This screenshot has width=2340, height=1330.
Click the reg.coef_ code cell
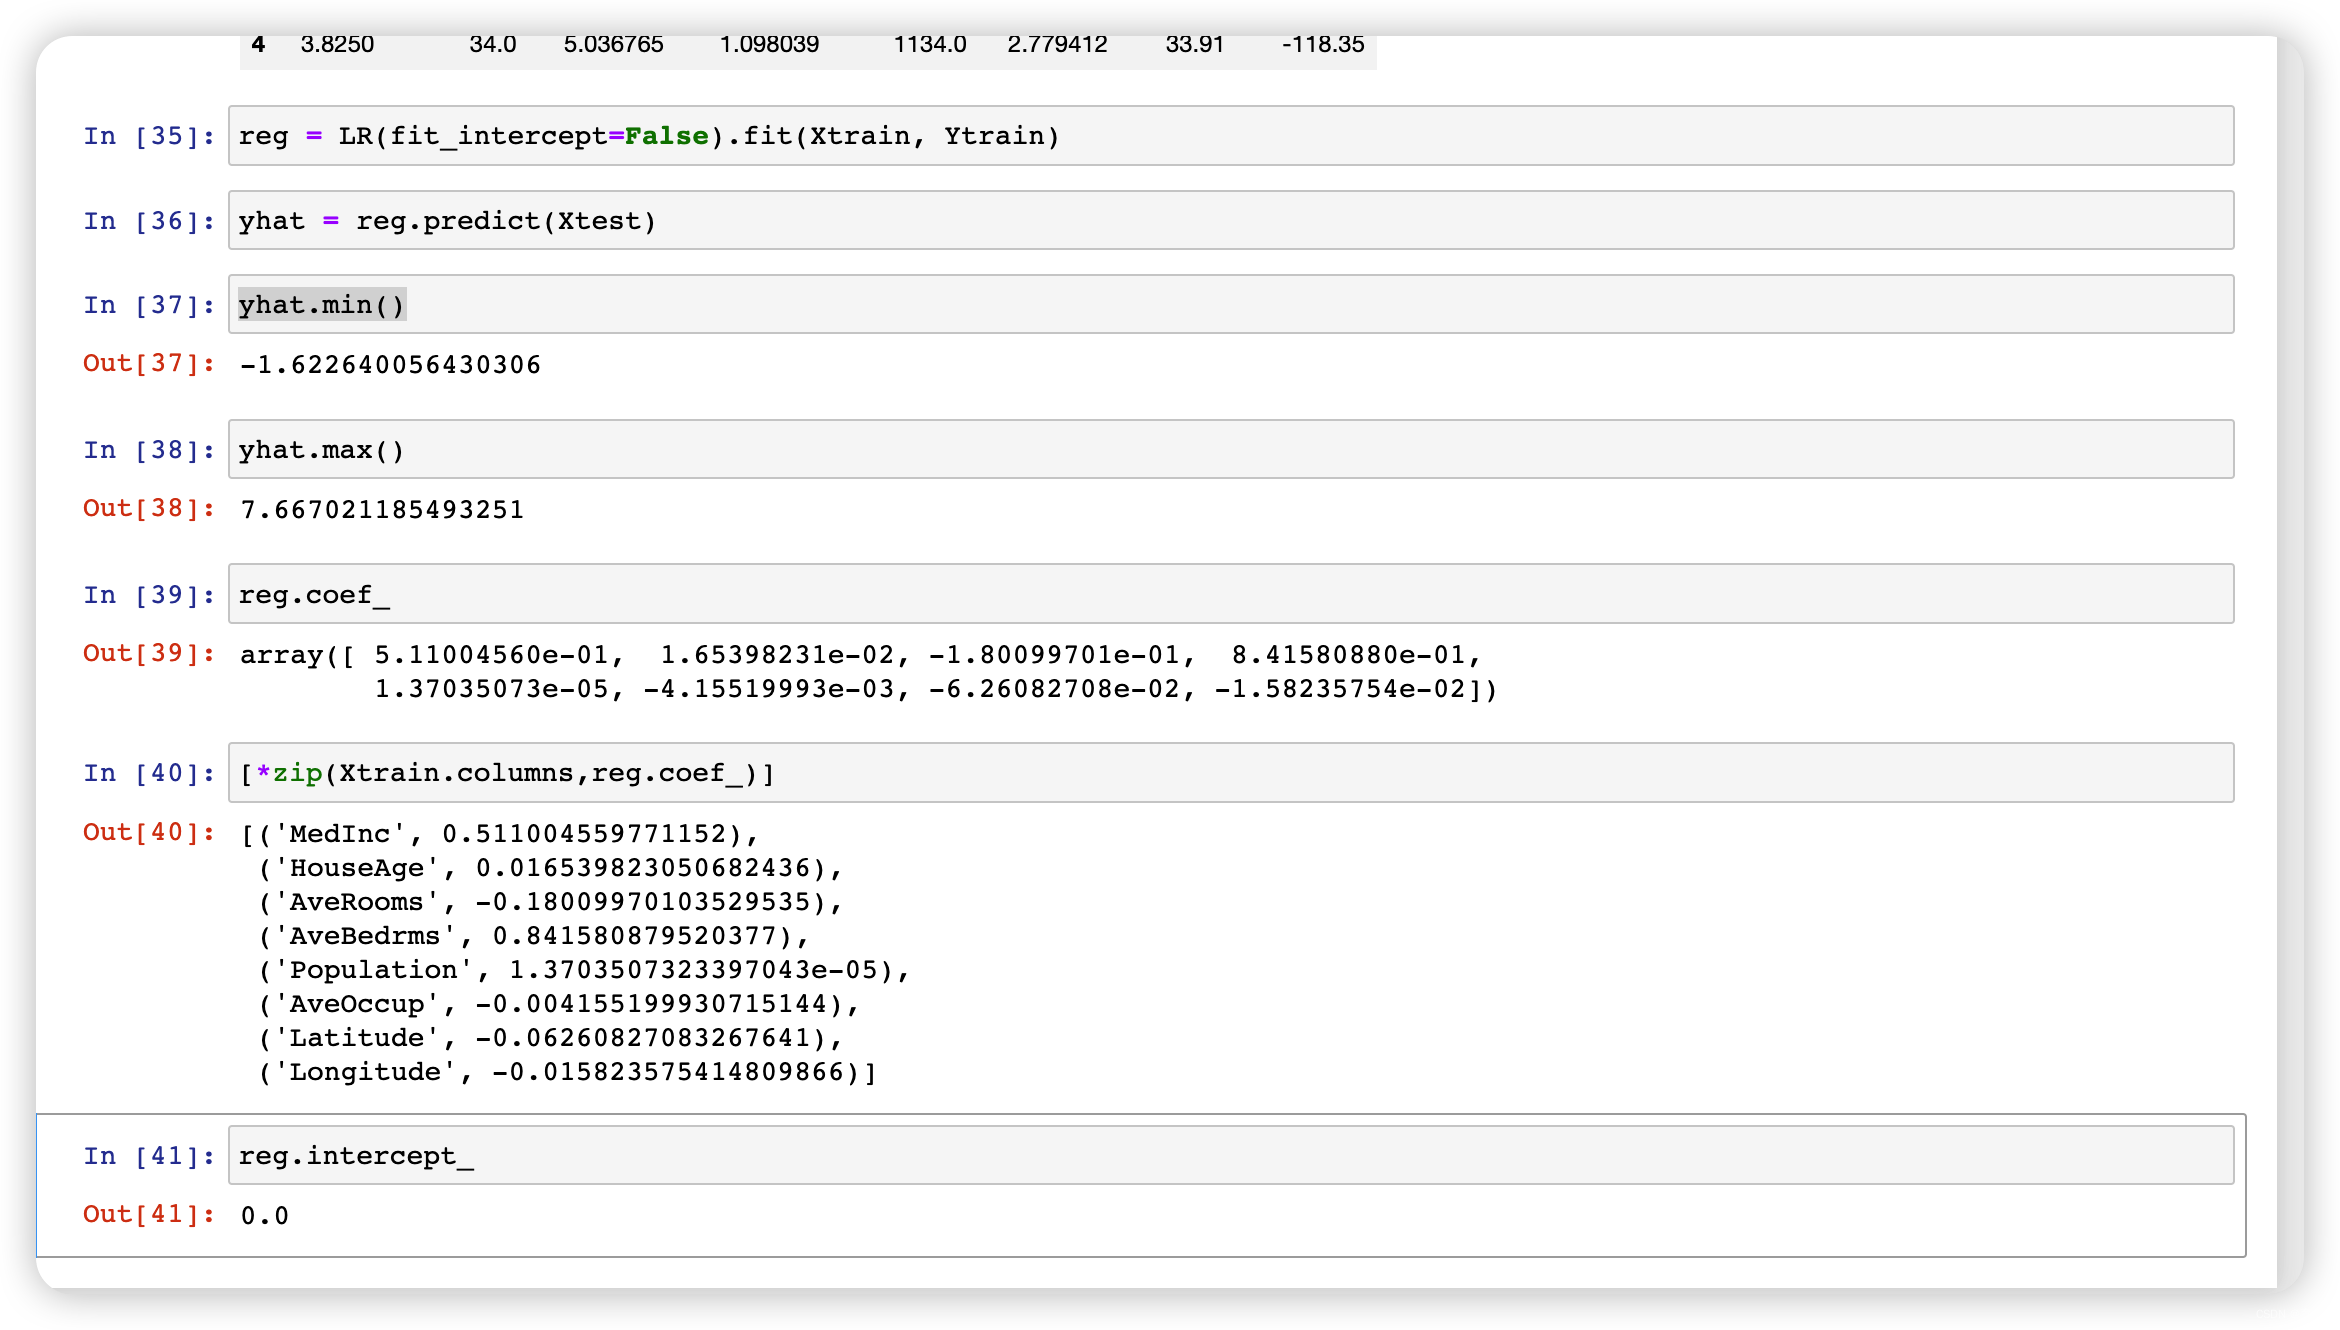pos(1231,595)
